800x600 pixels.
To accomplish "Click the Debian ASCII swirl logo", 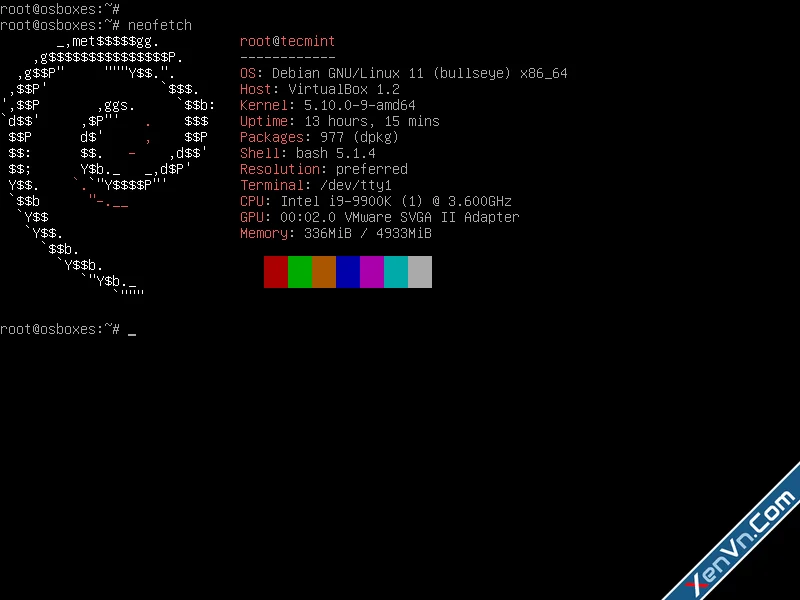I will coord(109,165).
